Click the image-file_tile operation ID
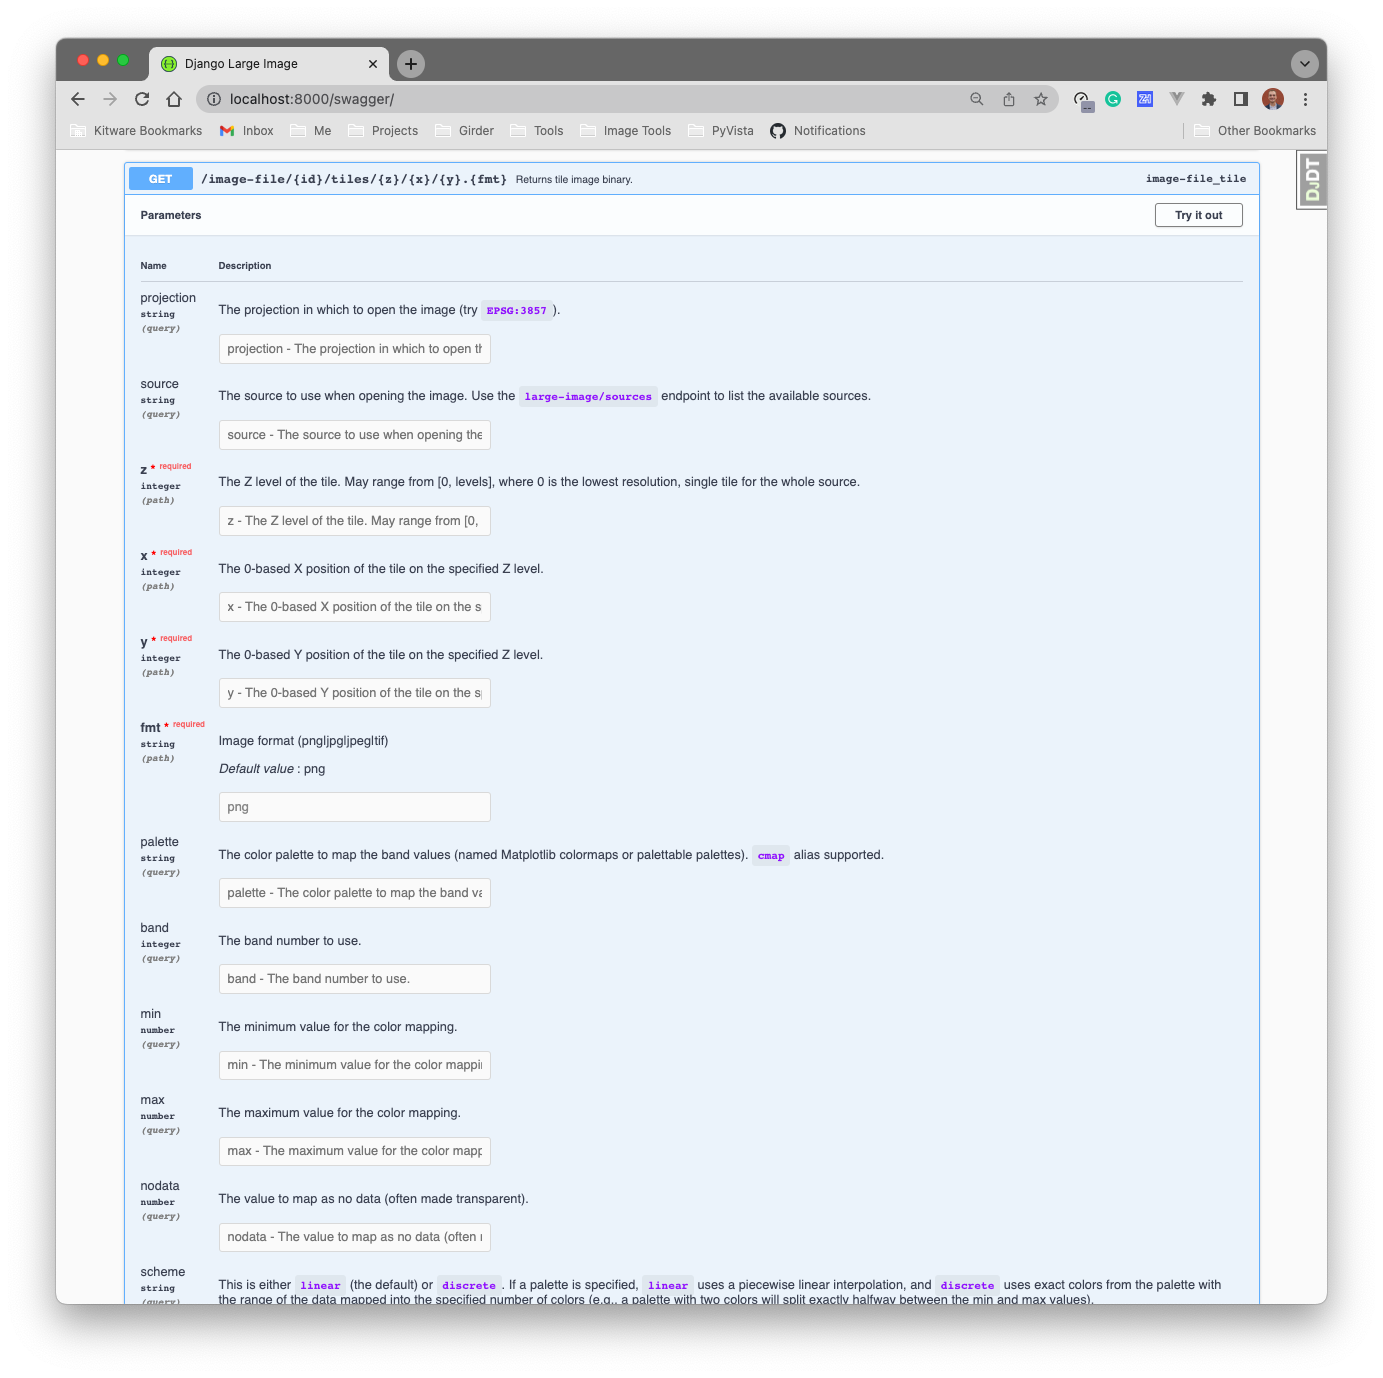Image resolution: width=1383 pixels, height=1378 pixels. (x=1196, y=179)
